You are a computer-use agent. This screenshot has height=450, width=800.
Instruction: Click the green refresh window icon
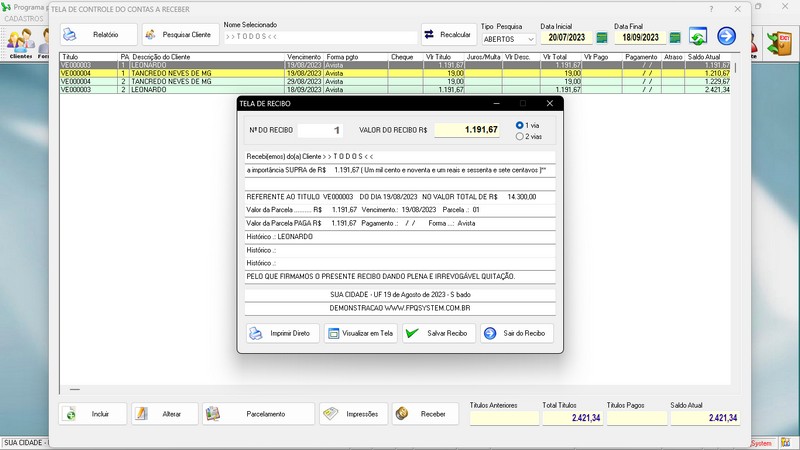click(x=697, y=37)
